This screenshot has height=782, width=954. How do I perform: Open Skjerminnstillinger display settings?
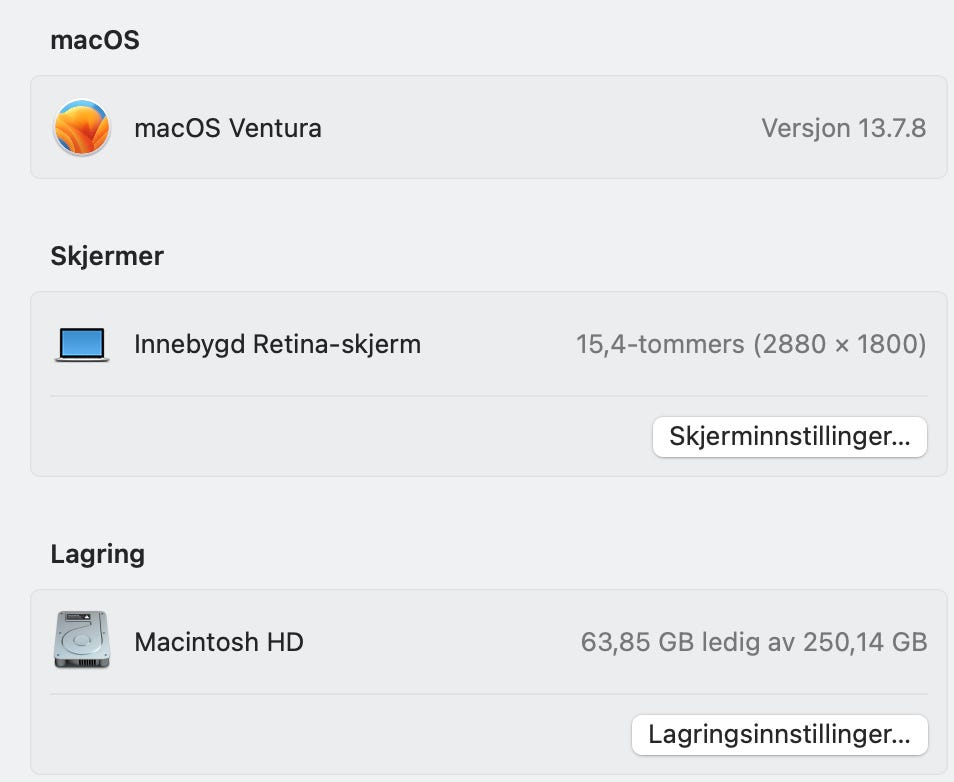point(790,436)
